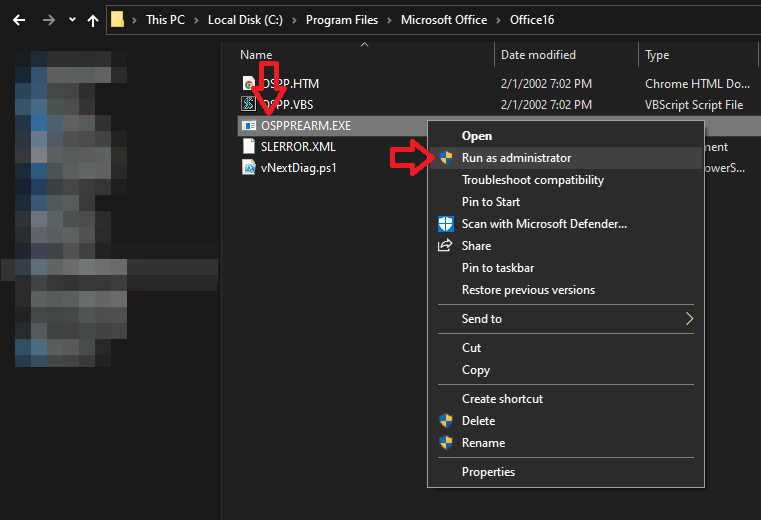
Task: Click the Back navigation arrow
Action: 18,20
